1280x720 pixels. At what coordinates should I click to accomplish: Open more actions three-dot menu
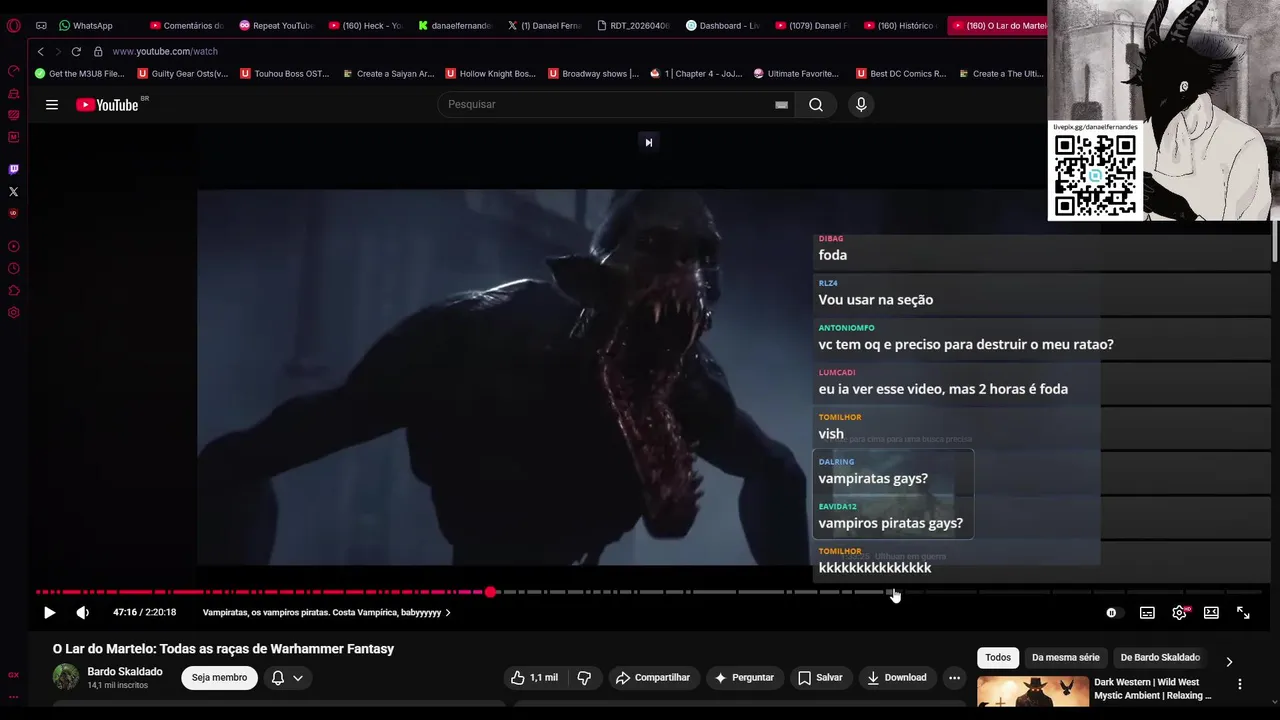coord(954,678)
